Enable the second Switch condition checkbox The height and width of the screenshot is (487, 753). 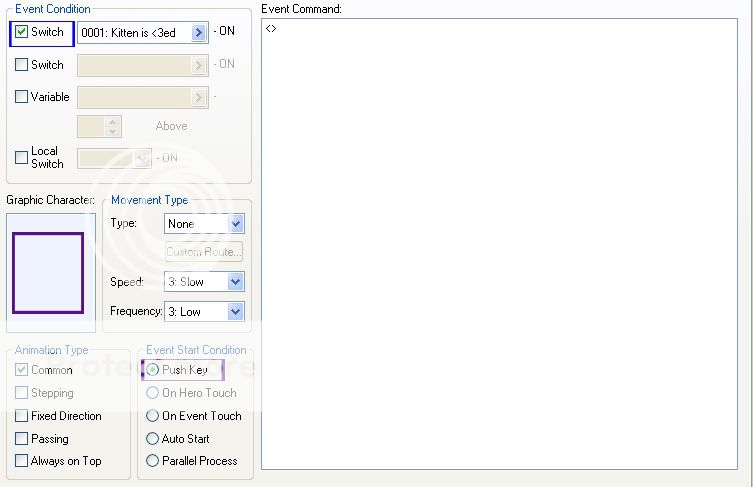point(22,65)
